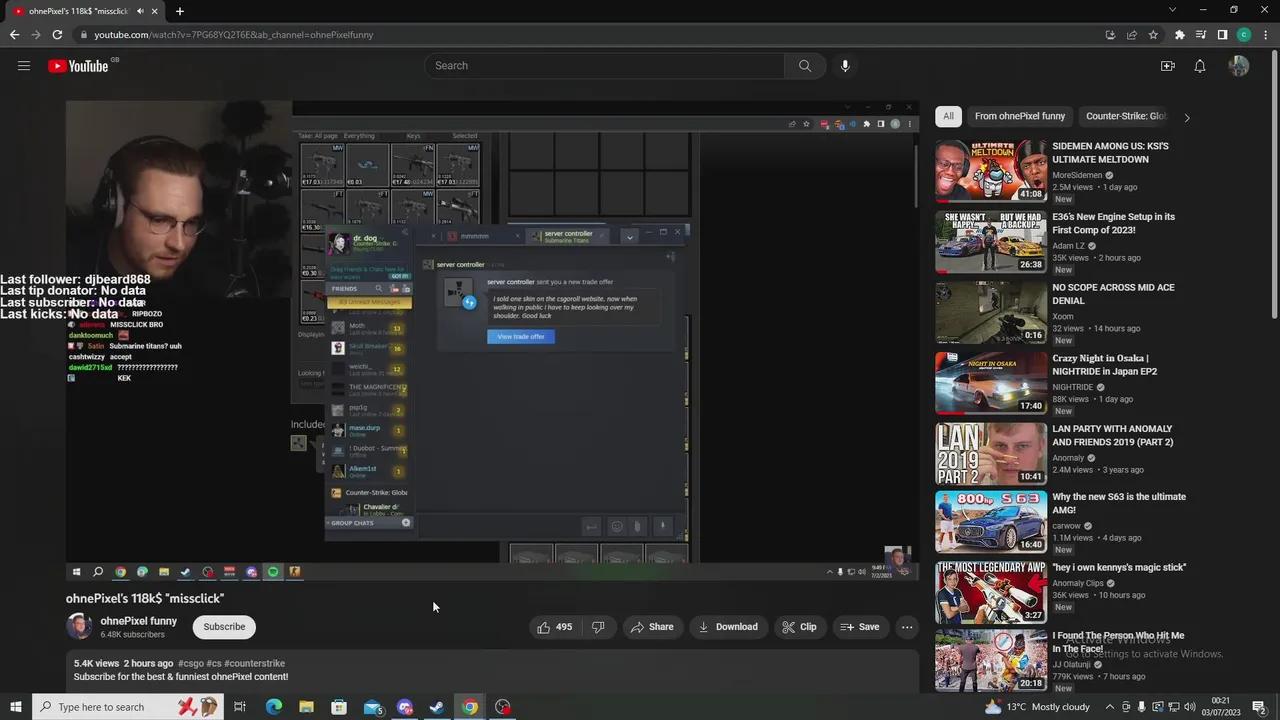Dislike the video
This screenshot has height=720, width=1280.
pos(598,627)
